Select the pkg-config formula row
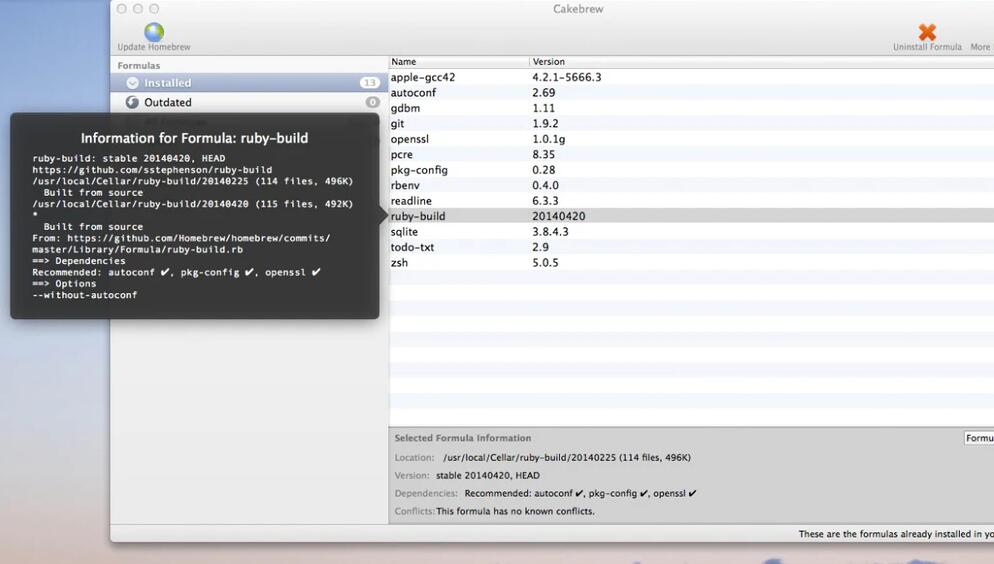The width and height of the screenshot is (994, 564). click(691, 170)
